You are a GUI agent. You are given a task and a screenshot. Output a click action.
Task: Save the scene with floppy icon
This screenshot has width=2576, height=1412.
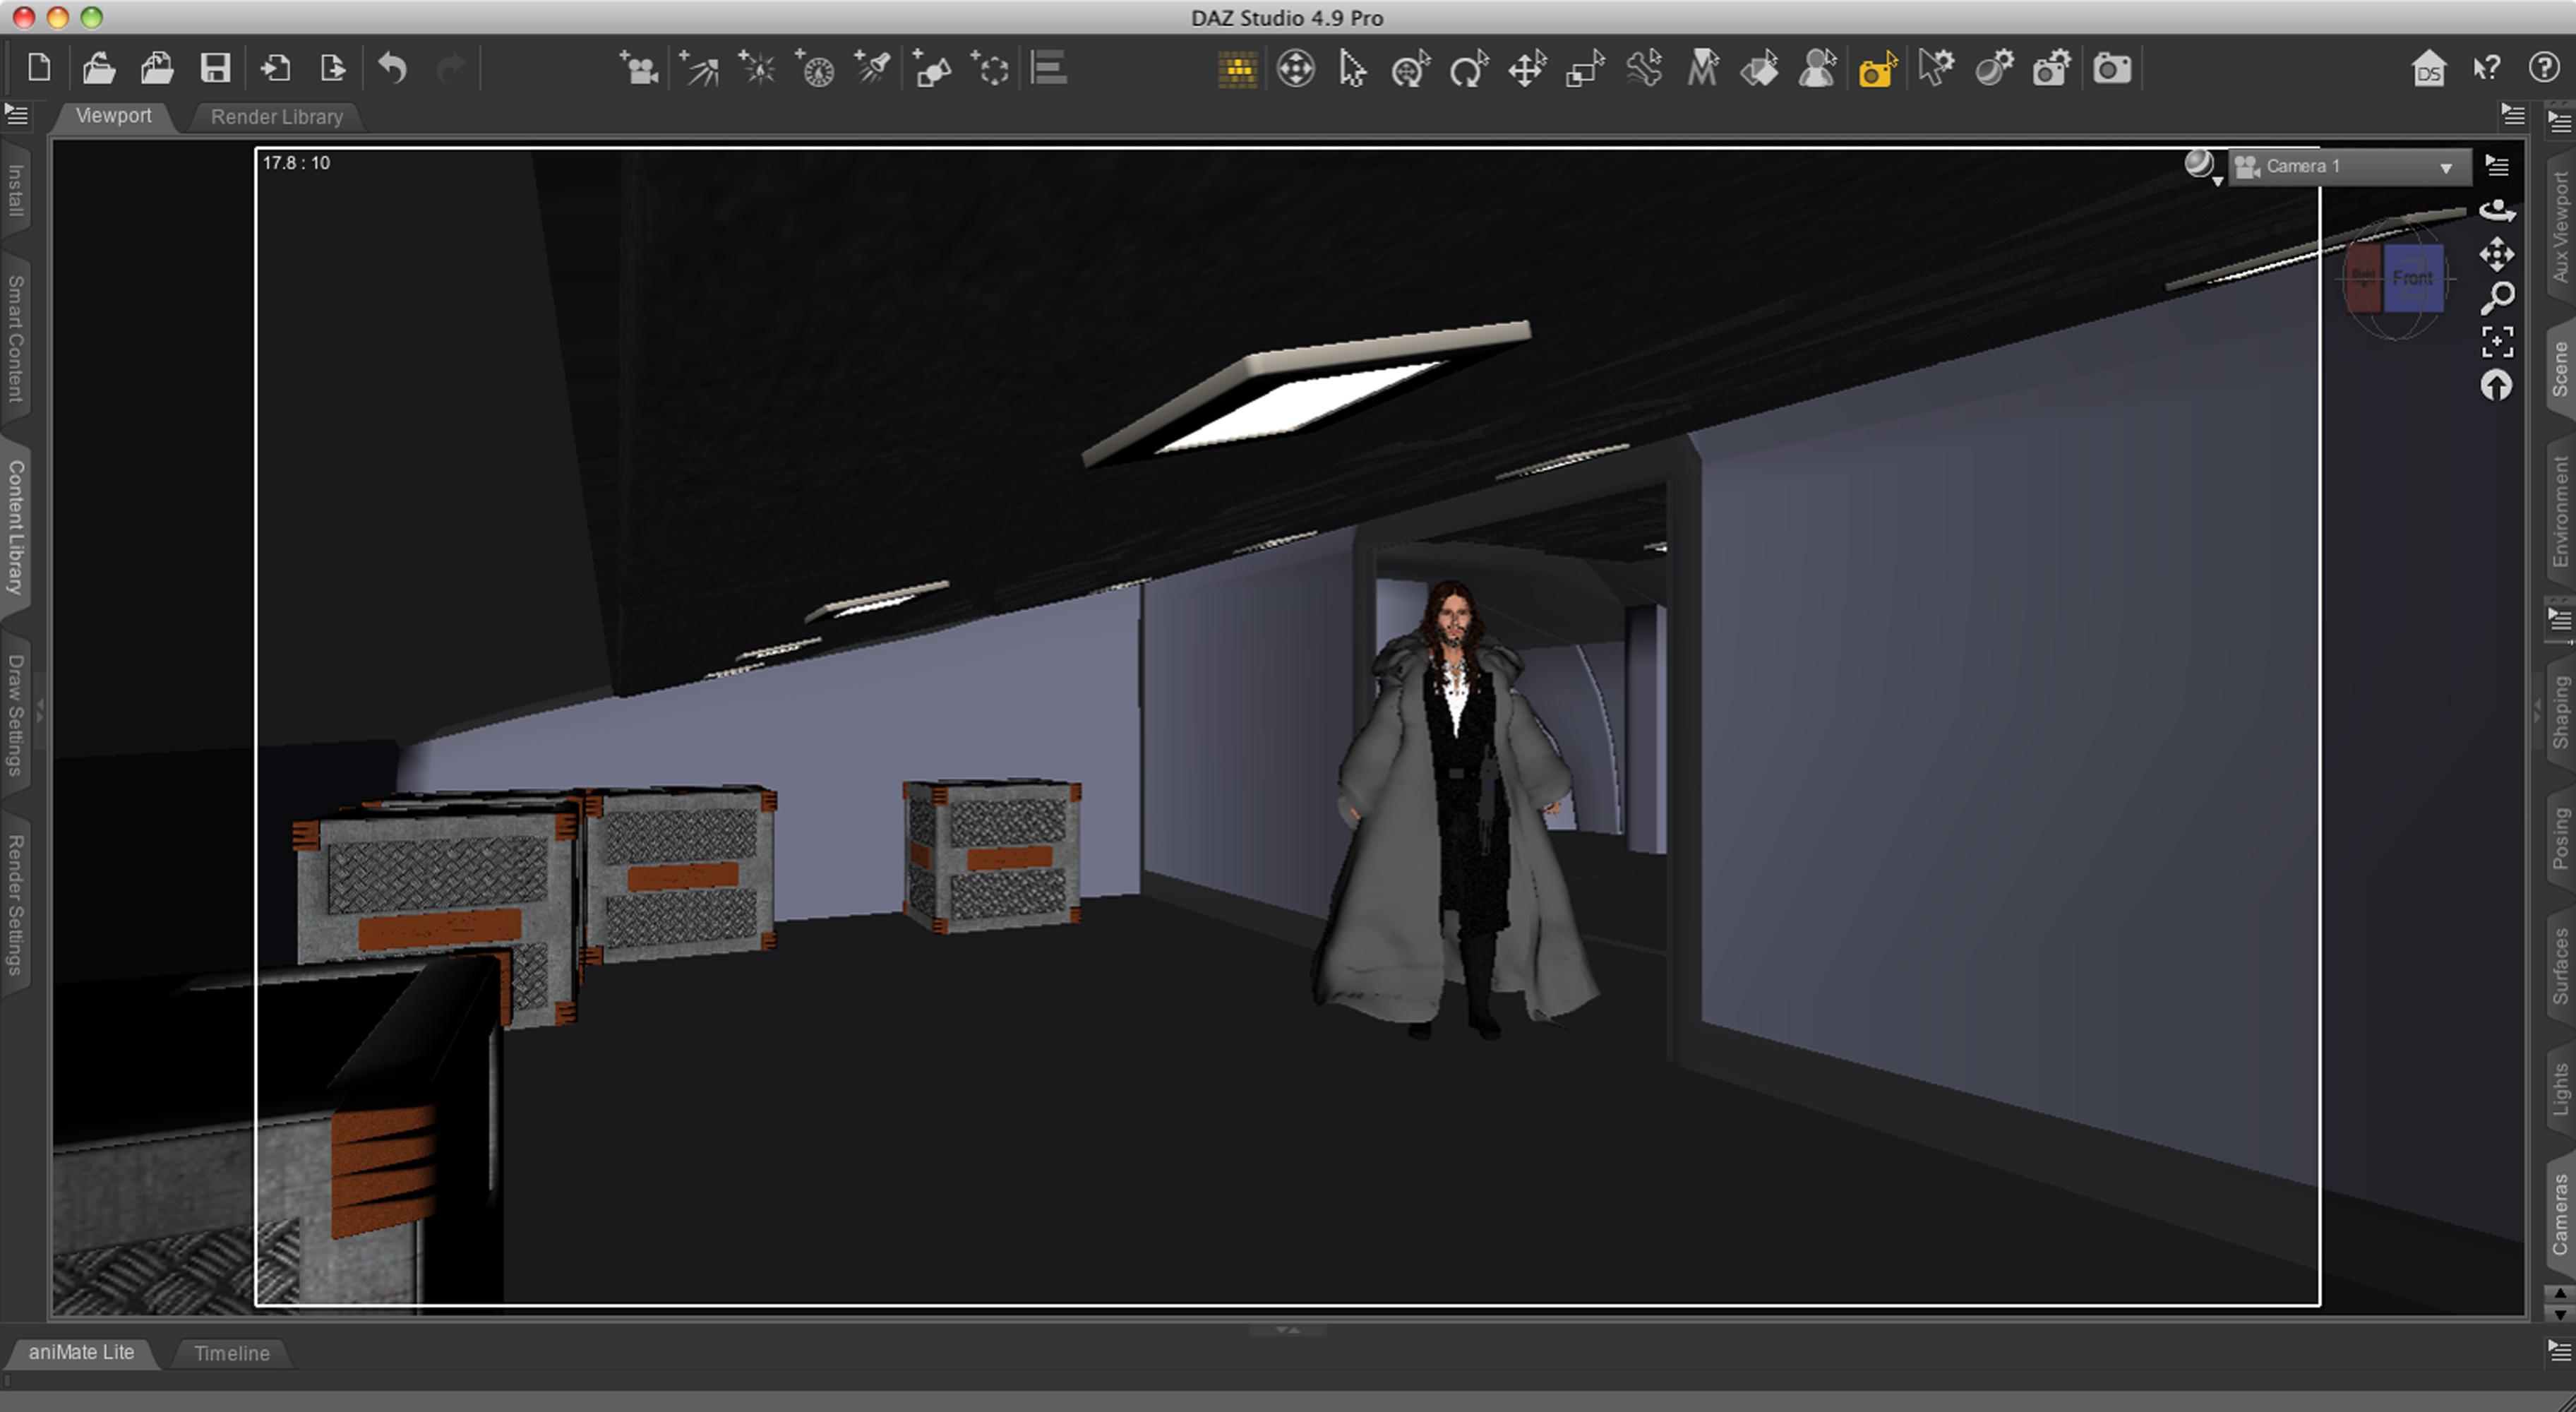(x=215, y=68)
